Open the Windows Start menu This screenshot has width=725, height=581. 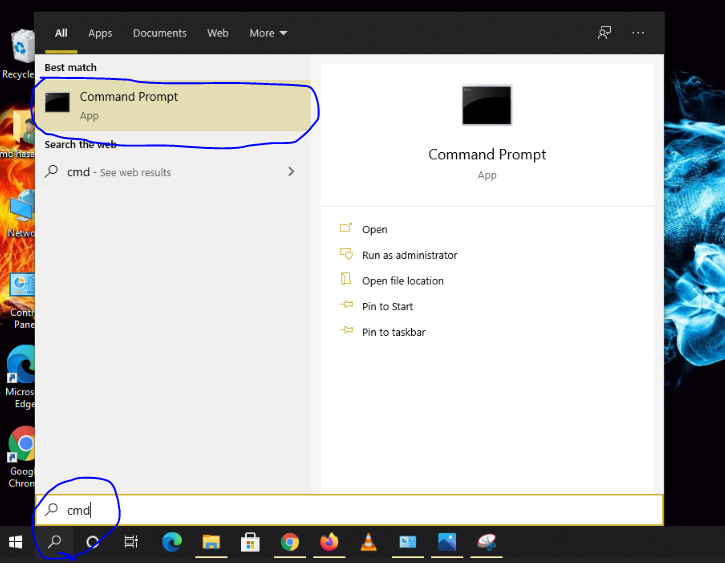coord(15,542)
